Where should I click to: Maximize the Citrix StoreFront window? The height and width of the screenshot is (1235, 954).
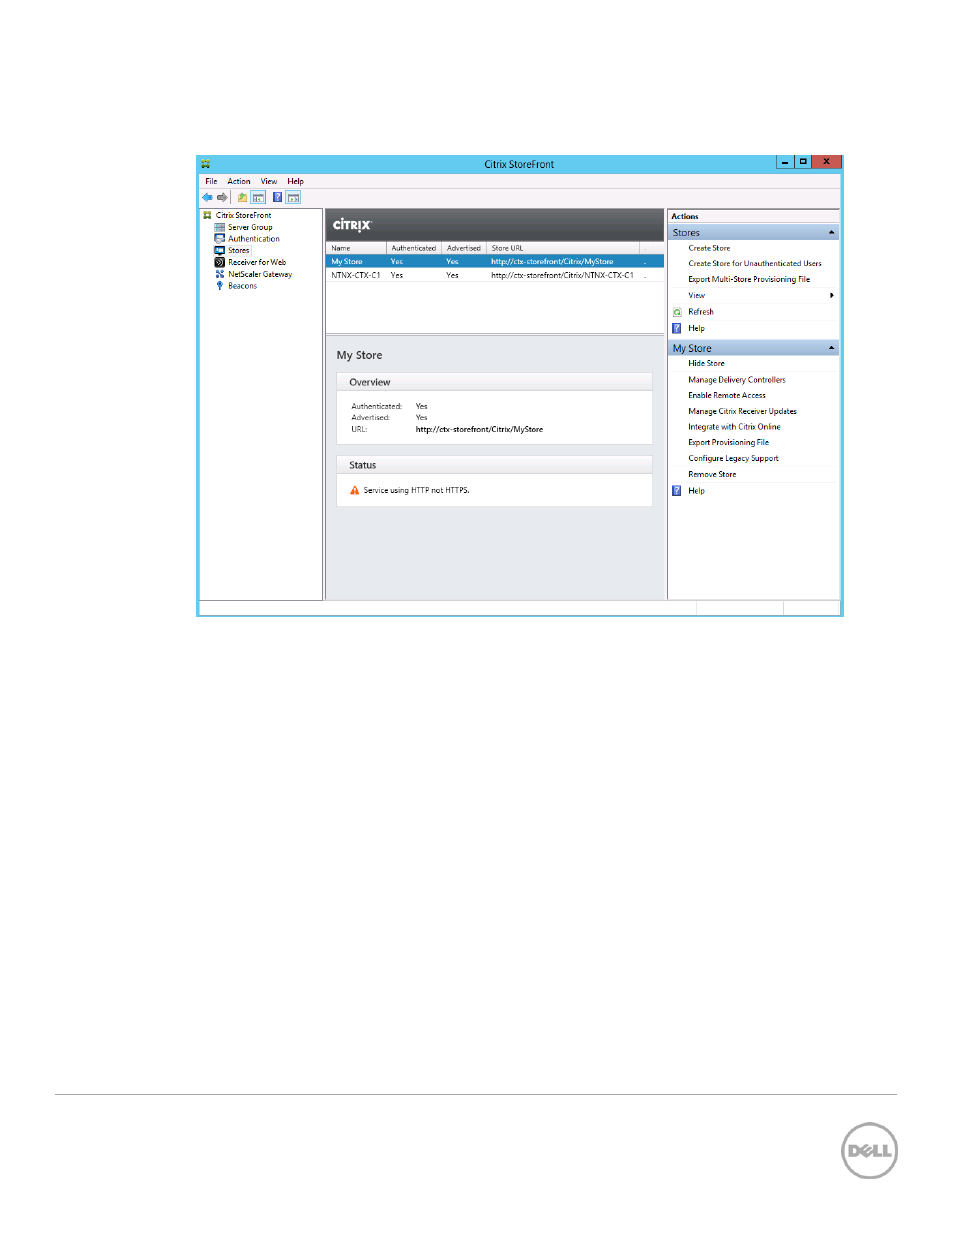click(803, 162)
